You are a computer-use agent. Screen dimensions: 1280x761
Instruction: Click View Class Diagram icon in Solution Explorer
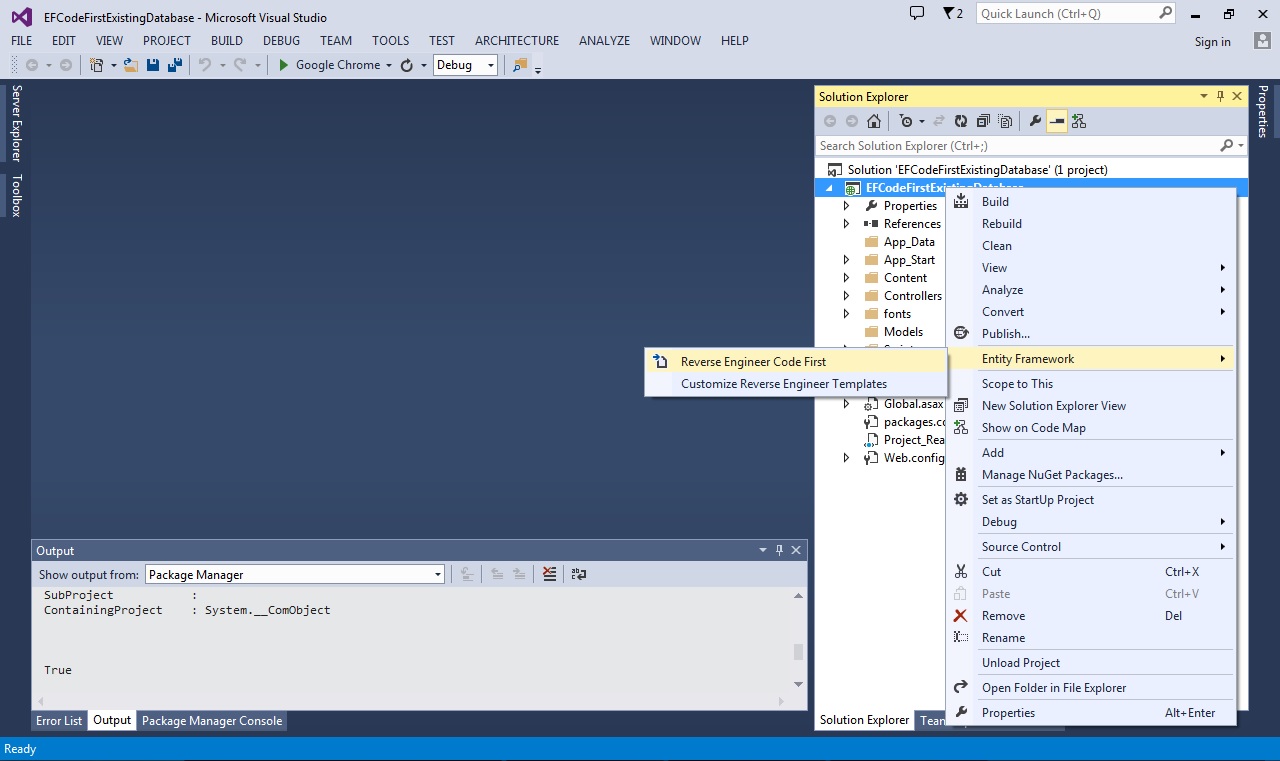[1078, 121]
